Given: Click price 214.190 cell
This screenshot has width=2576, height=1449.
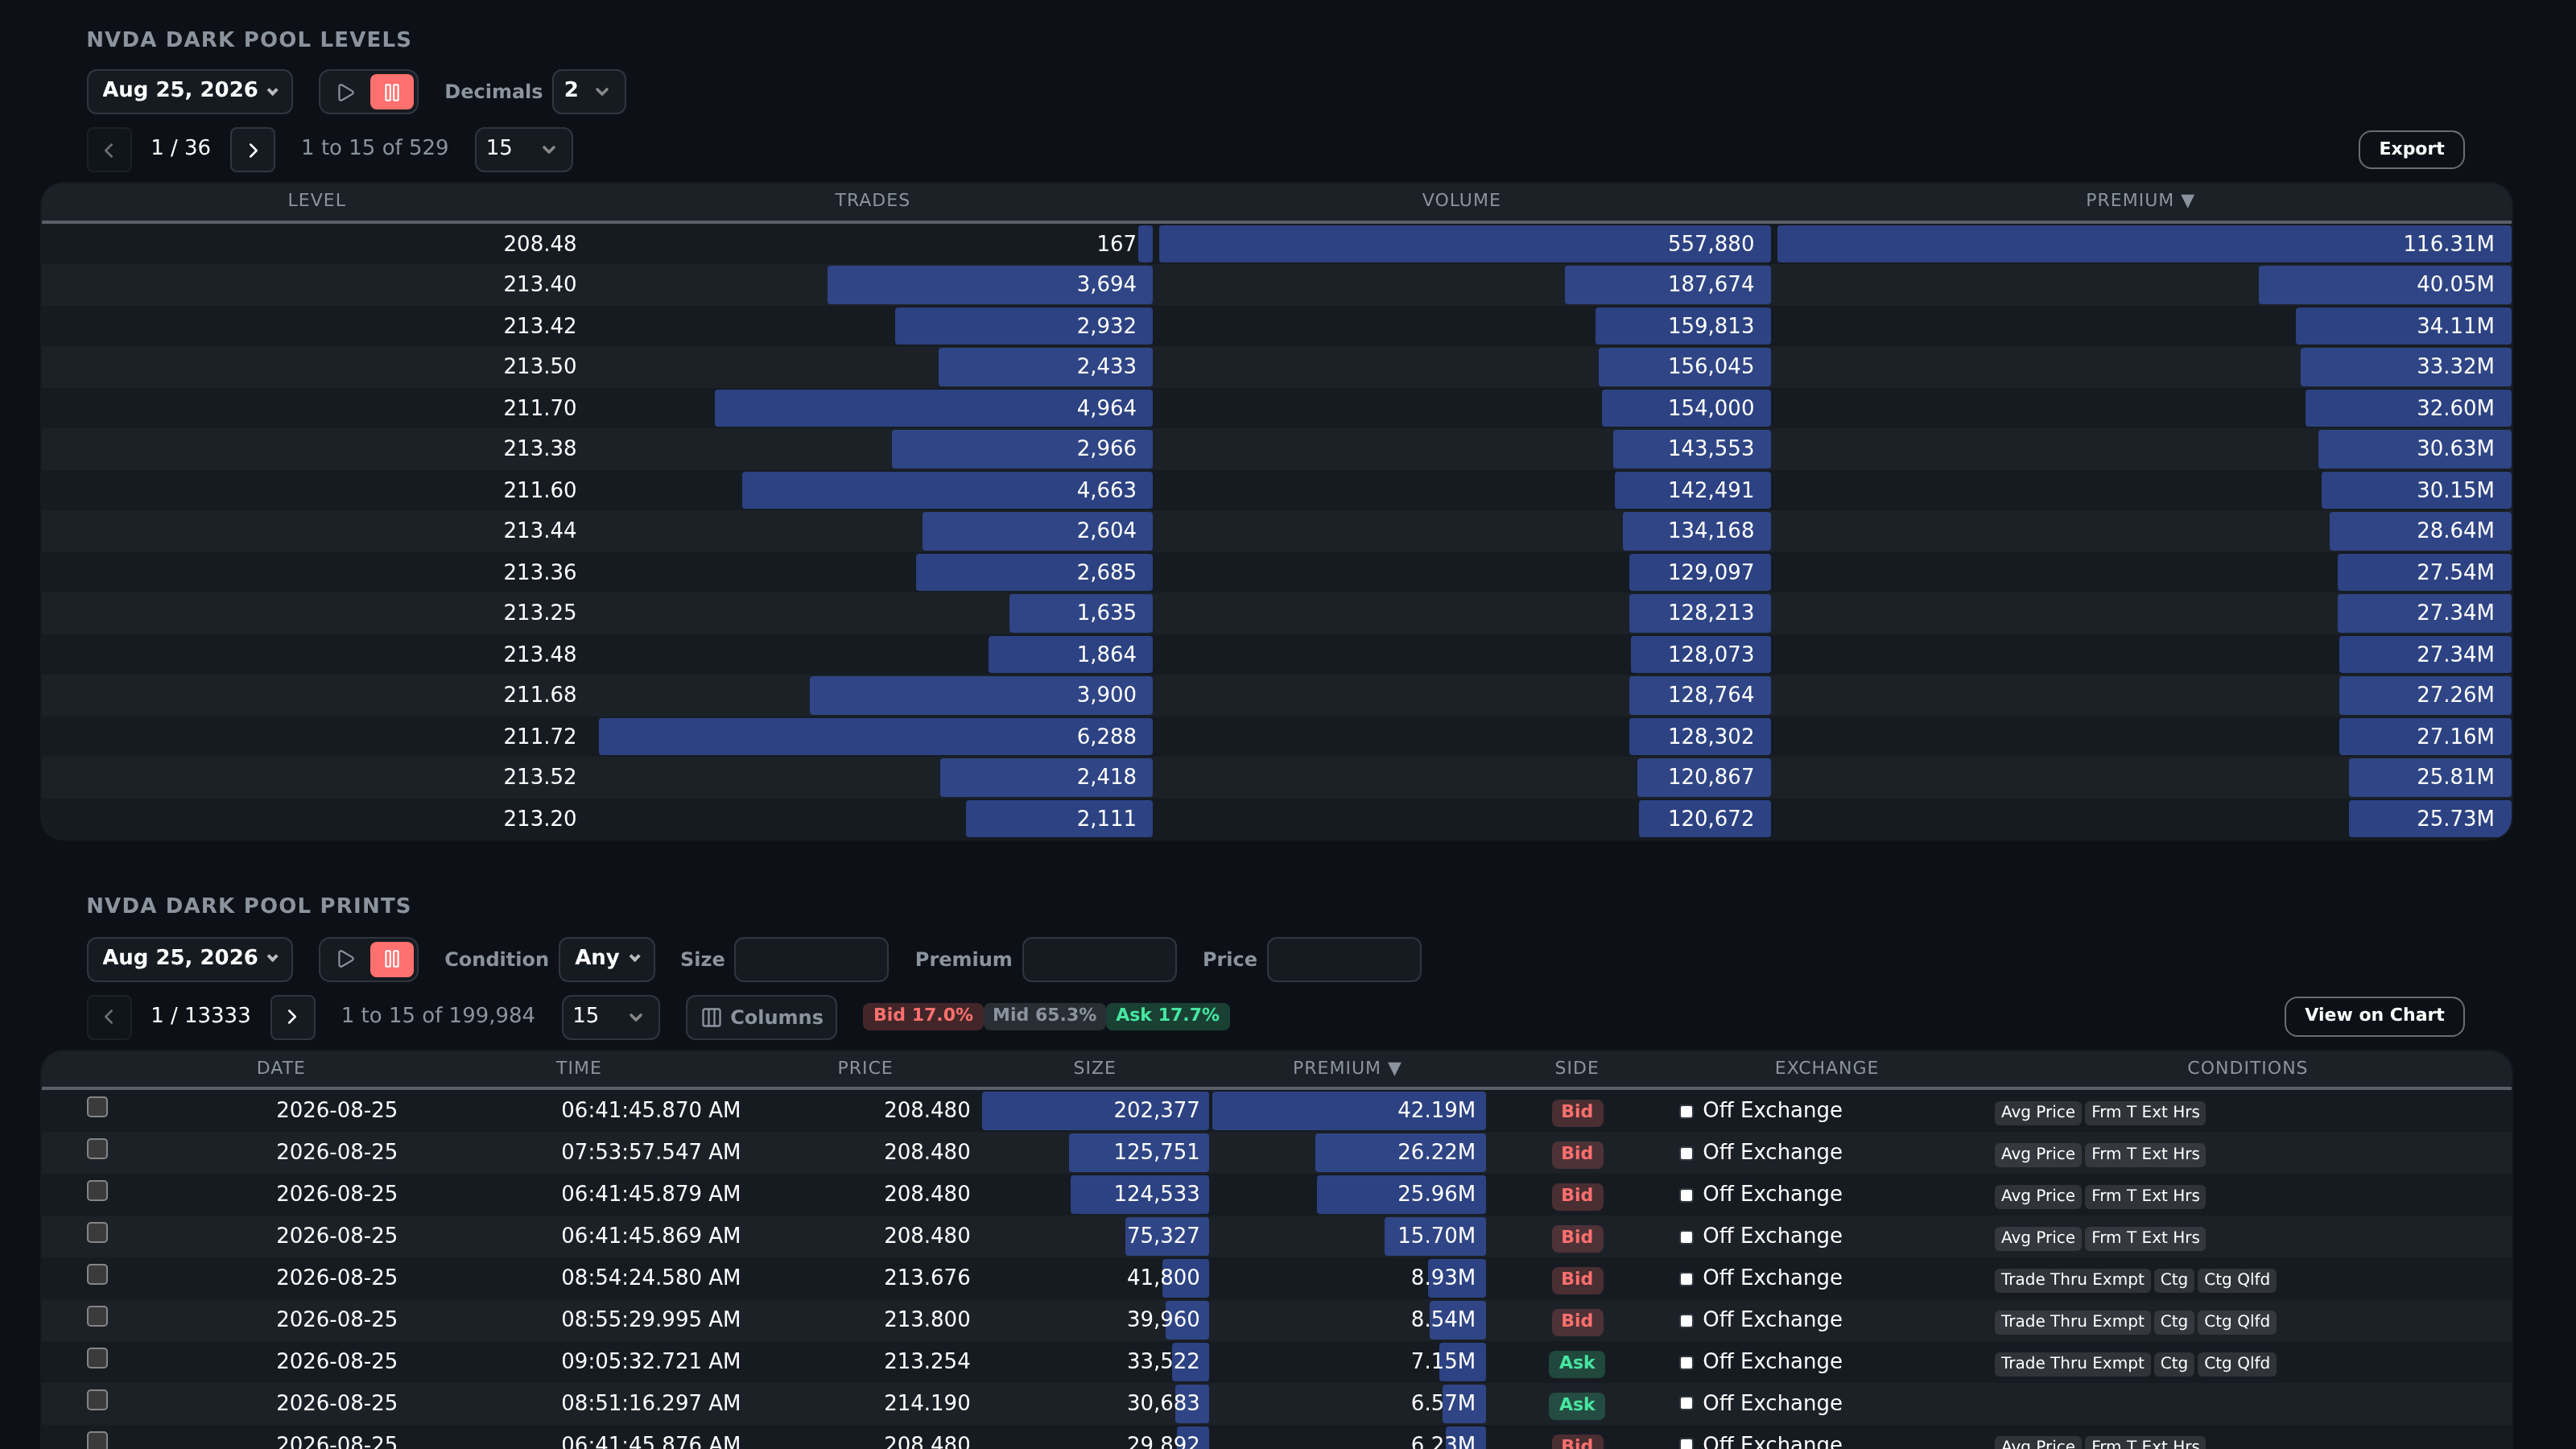Looking at the screenshot, I should (926, 1403).
